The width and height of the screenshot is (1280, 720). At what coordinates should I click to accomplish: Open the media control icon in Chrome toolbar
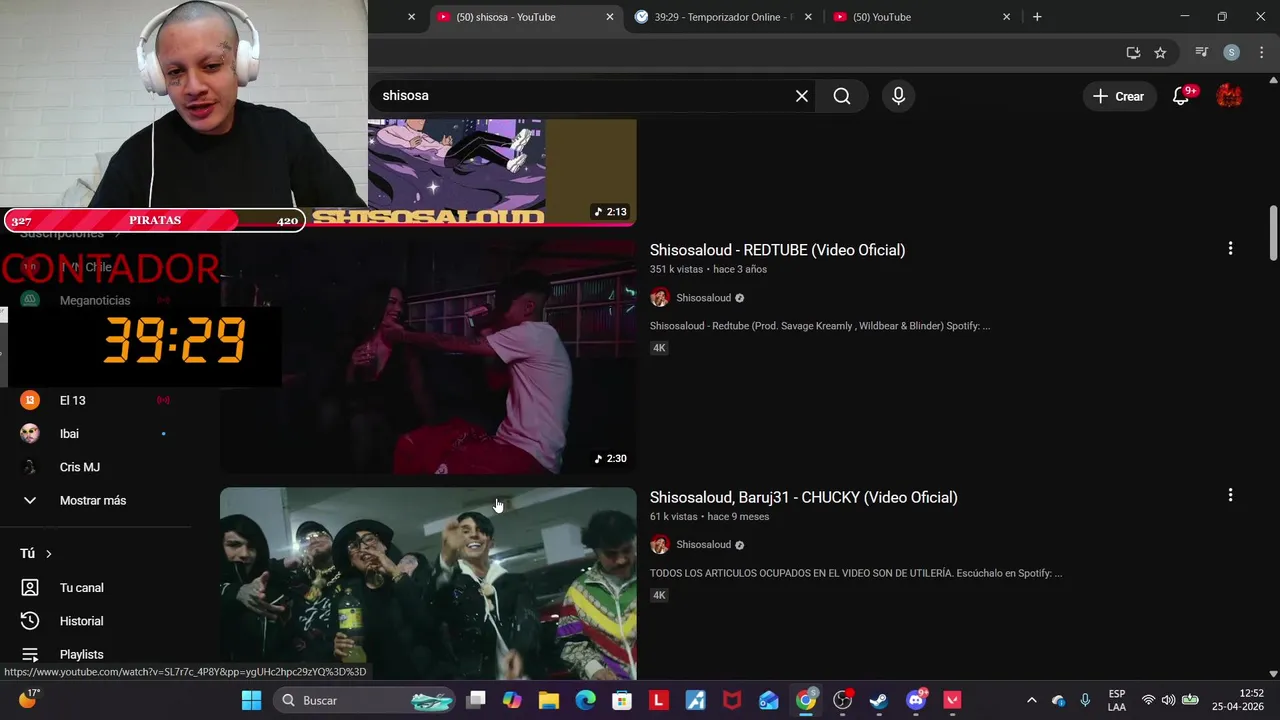point(1202,53)
